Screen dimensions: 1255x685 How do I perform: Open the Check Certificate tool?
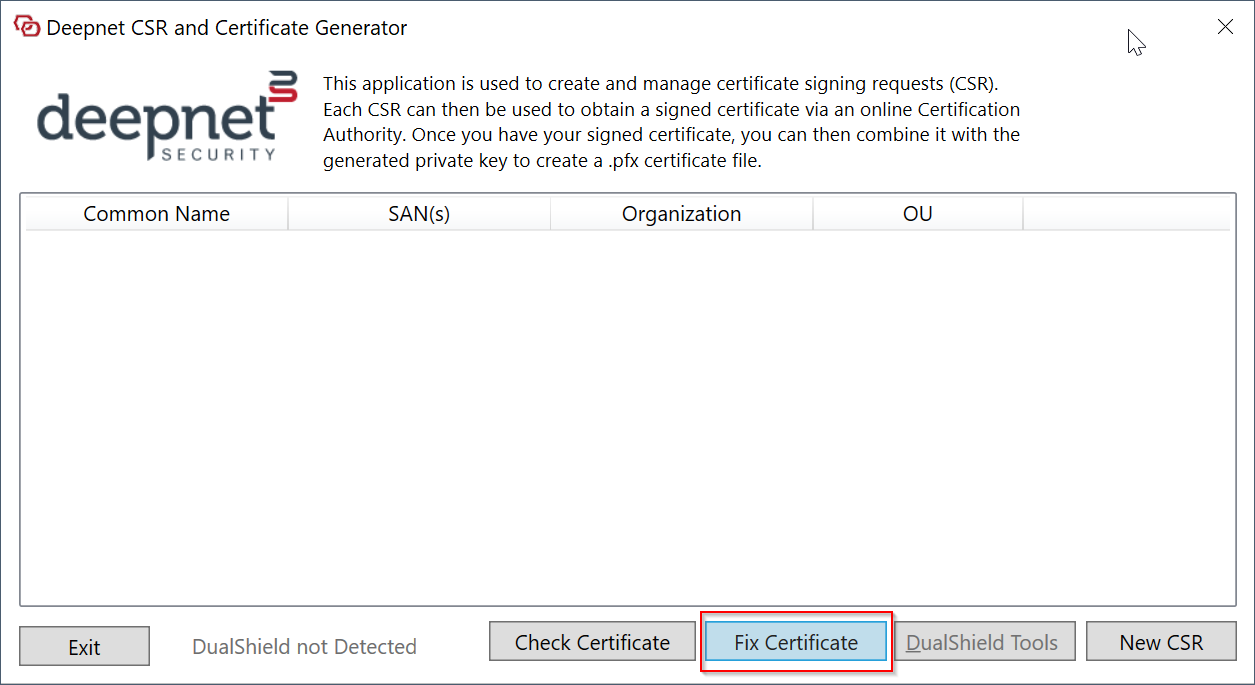pyautogui.click(x=592, y=642)
